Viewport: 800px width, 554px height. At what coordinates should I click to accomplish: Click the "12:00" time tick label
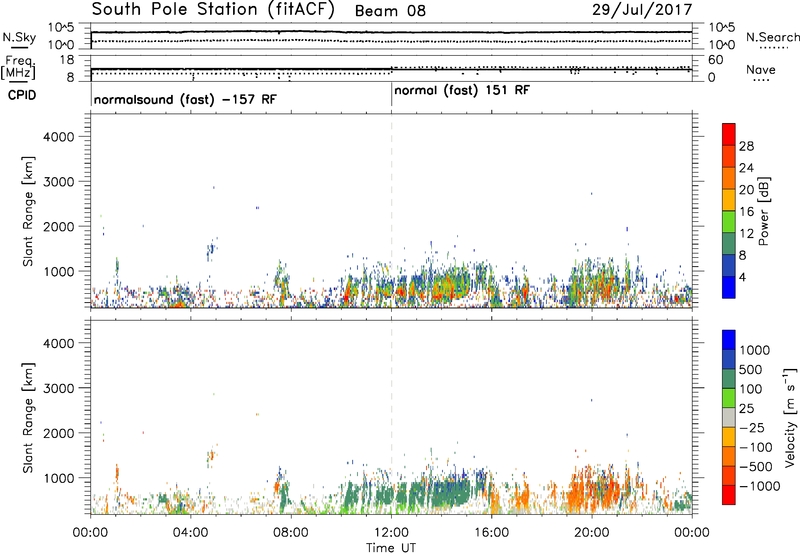tap(391, 533)
